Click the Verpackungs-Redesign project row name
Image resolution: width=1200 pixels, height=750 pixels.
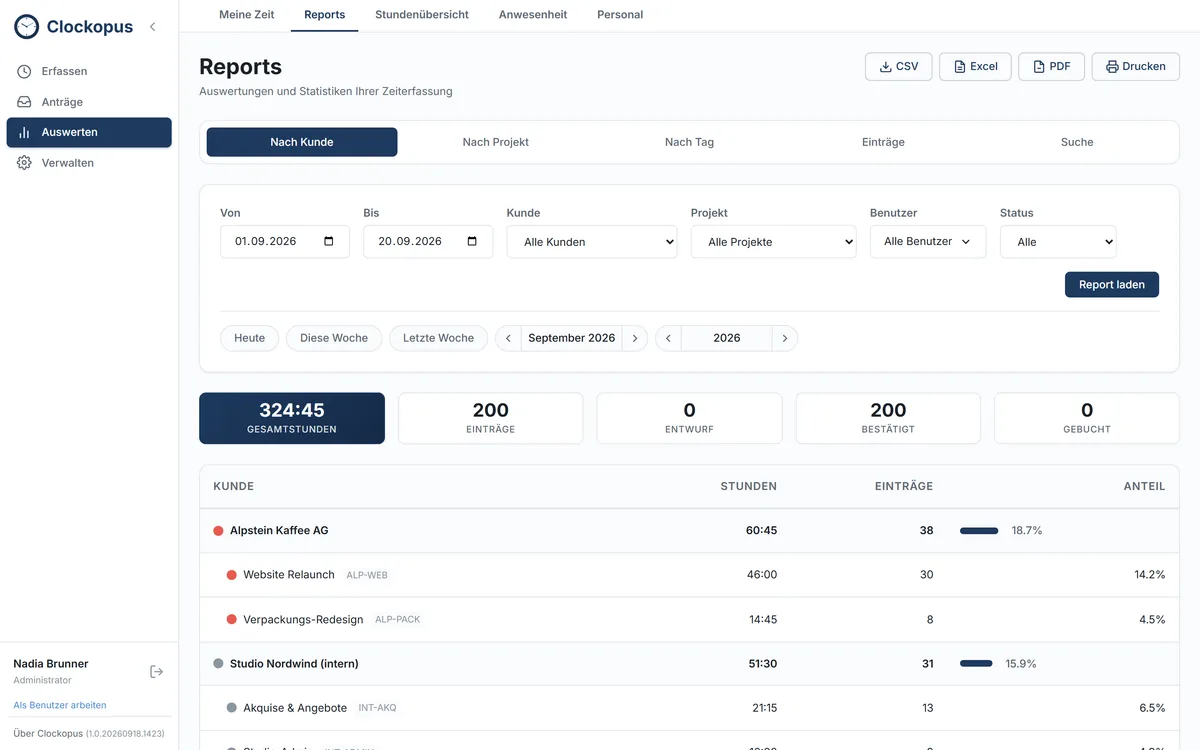(x=303, y=620)
